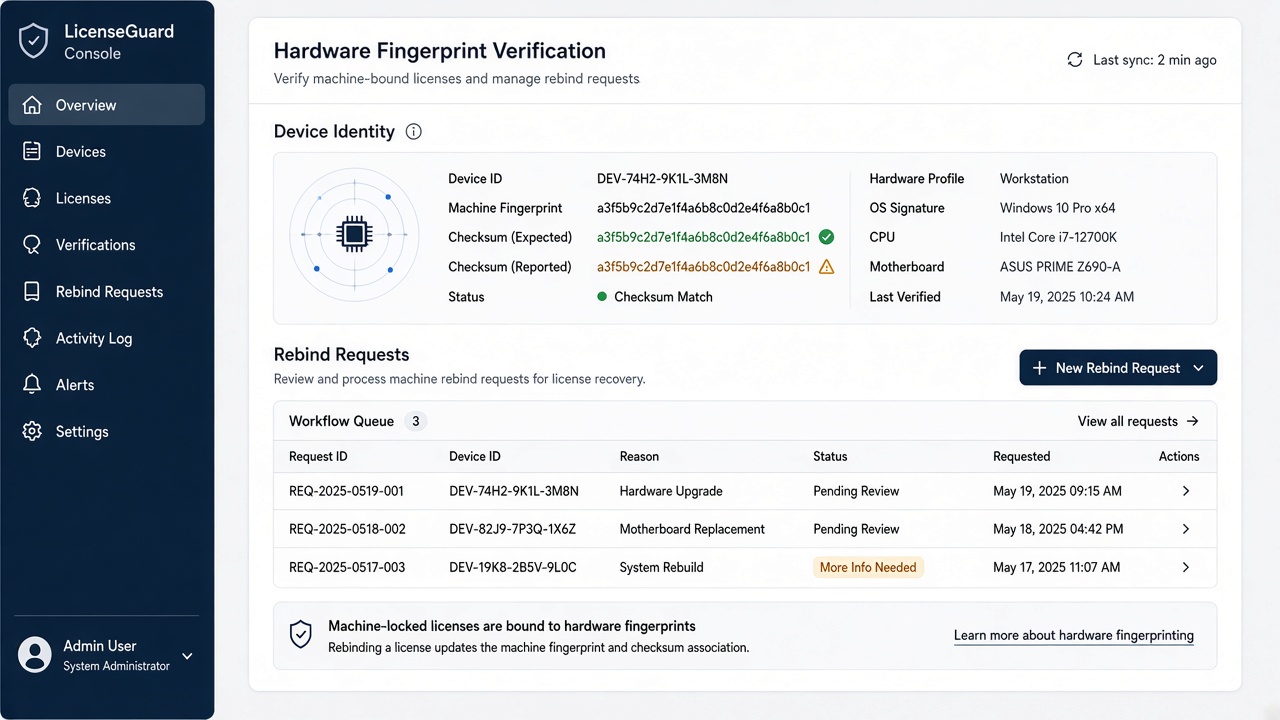The height and width of the screenshot is (720, 1280).
Task: Expand the Admin User account menu chevron
Action: (x=187, y=656)
